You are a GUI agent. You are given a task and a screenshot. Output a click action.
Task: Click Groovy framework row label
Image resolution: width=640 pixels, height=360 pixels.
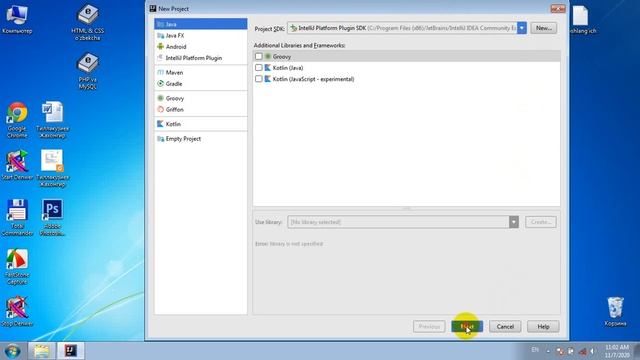282,57
